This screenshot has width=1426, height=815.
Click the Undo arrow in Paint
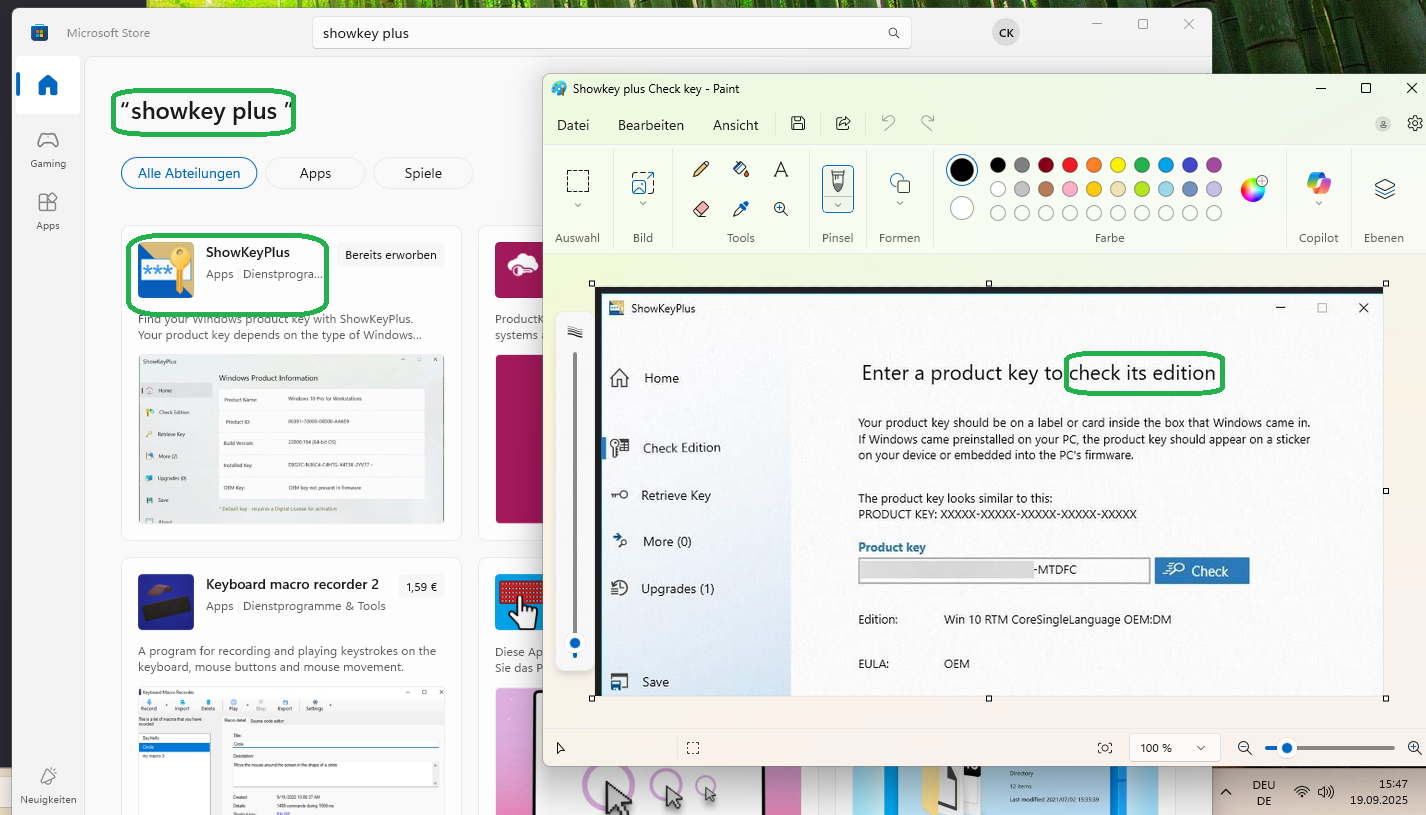click(x=888, y=124)
